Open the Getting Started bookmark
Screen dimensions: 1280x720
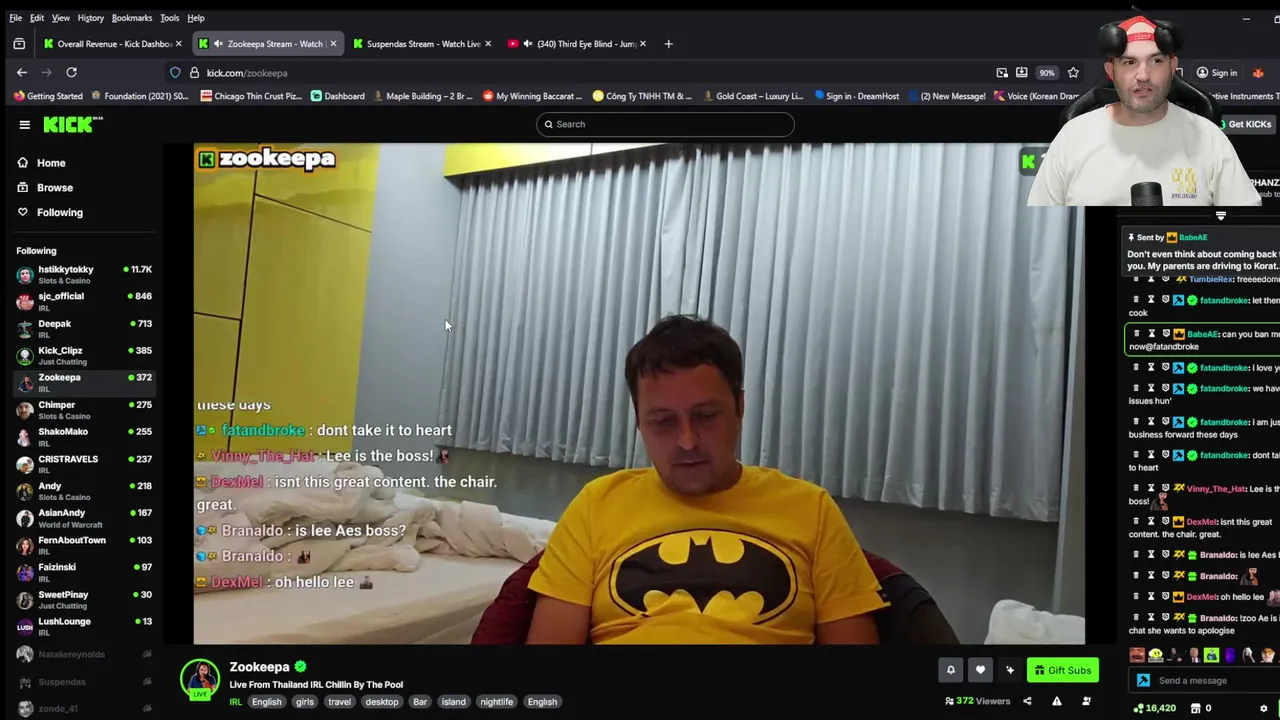pyautogui.click(x=48, y=96)
